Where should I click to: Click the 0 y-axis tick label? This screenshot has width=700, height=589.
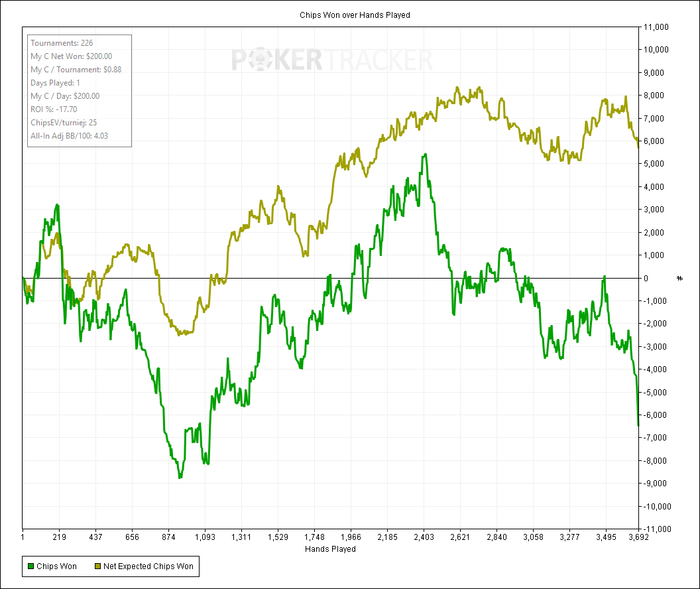(x=646, y=278)
